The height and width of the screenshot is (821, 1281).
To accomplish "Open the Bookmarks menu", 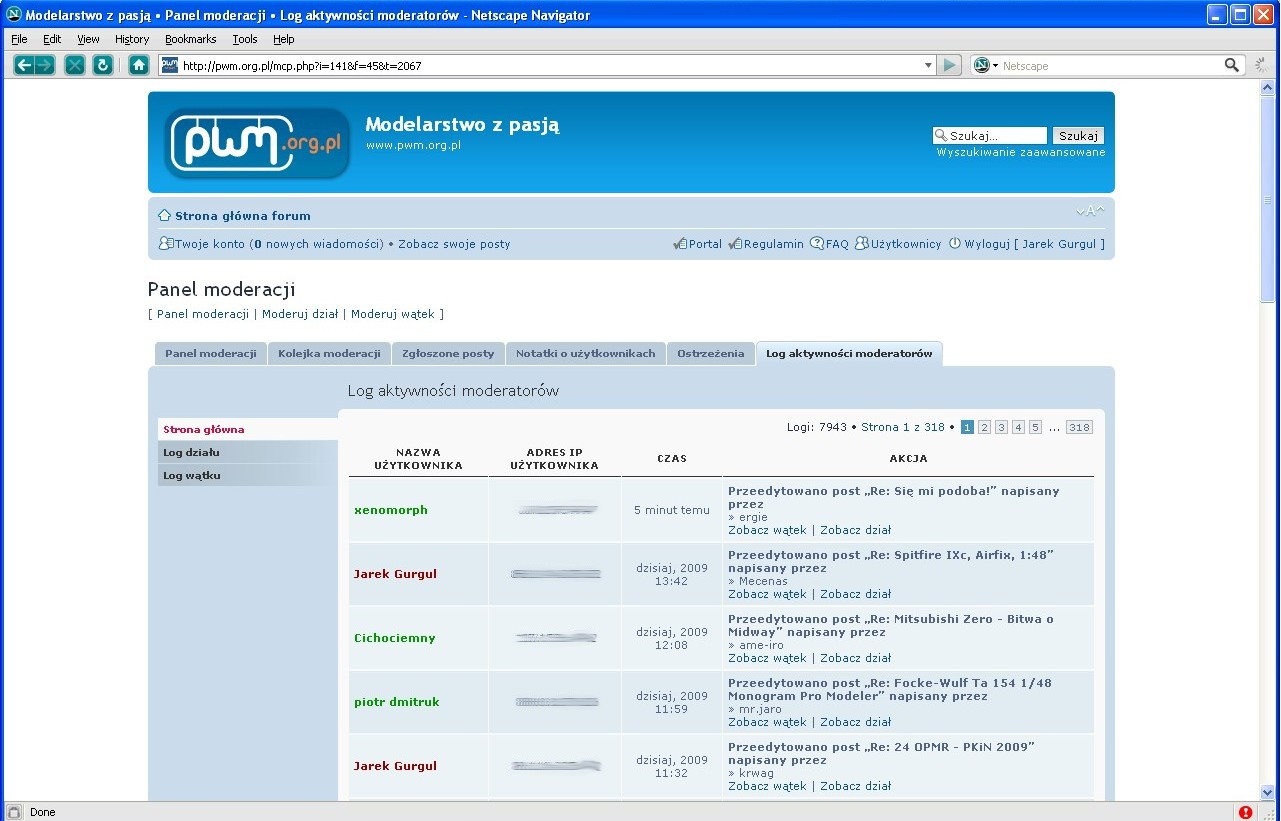I will [190, 39].
